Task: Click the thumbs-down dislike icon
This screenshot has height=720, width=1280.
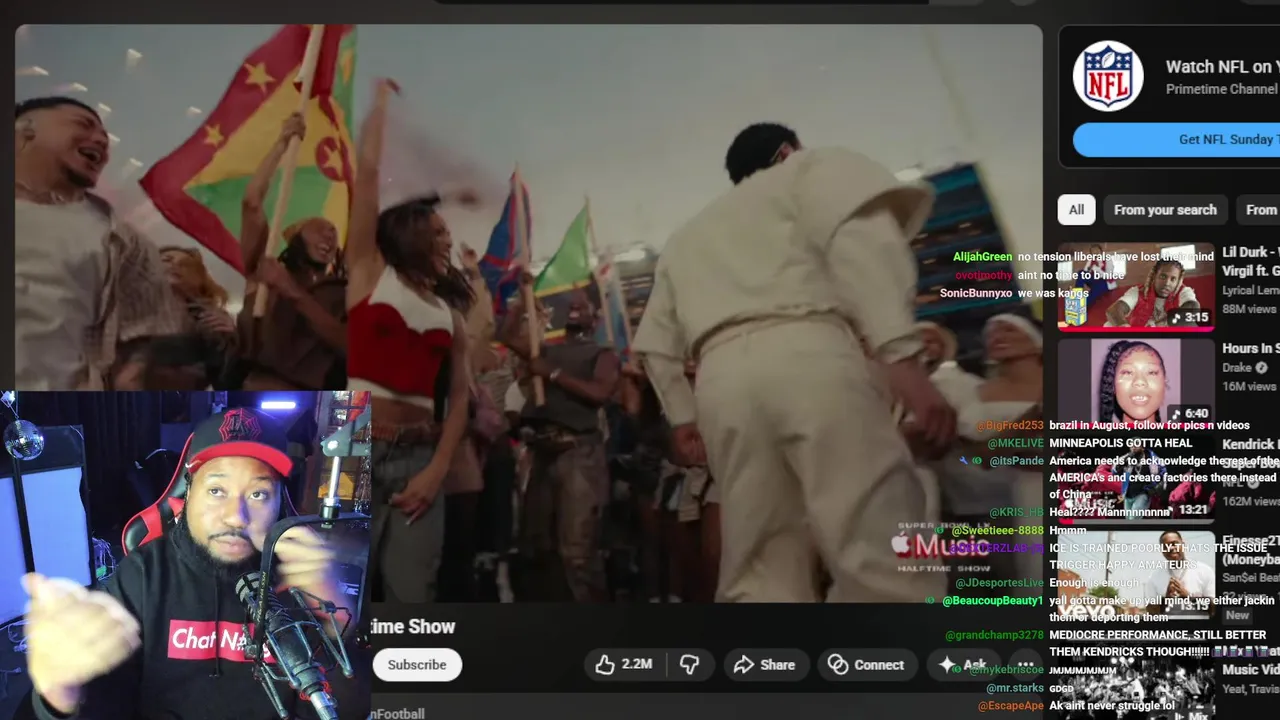Action: (689, 665)
